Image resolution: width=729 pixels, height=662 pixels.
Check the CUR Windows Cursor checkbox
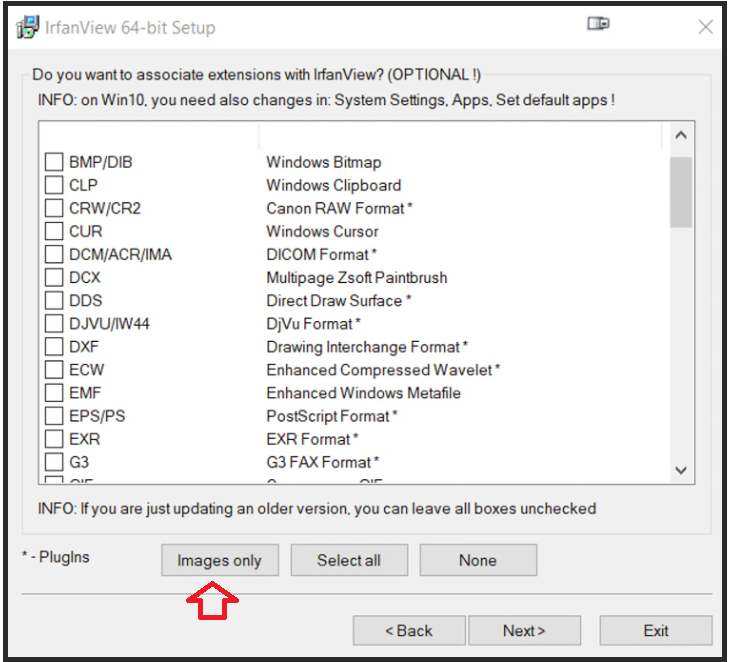[54, 231]
